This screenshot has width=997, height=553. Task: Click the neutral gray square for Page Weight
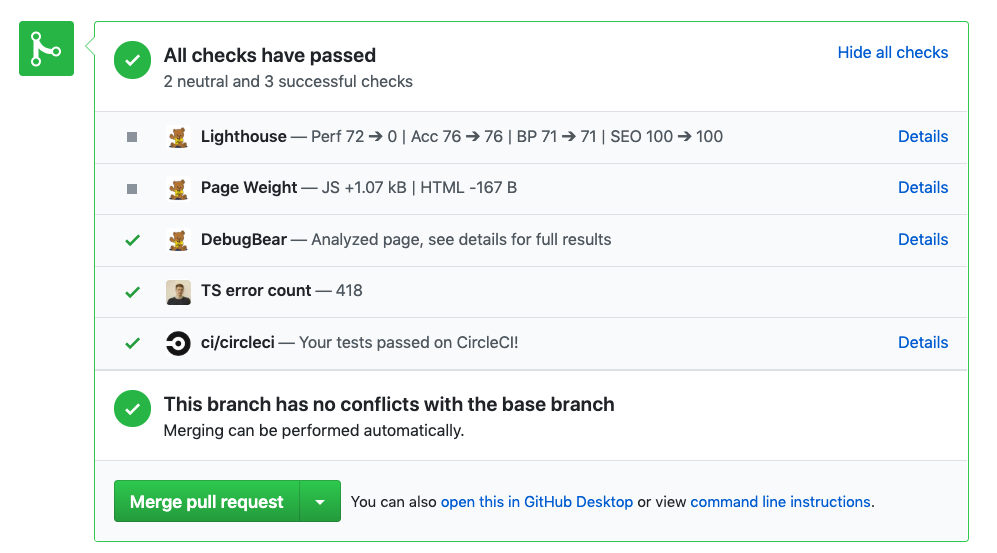coord(132,189)
